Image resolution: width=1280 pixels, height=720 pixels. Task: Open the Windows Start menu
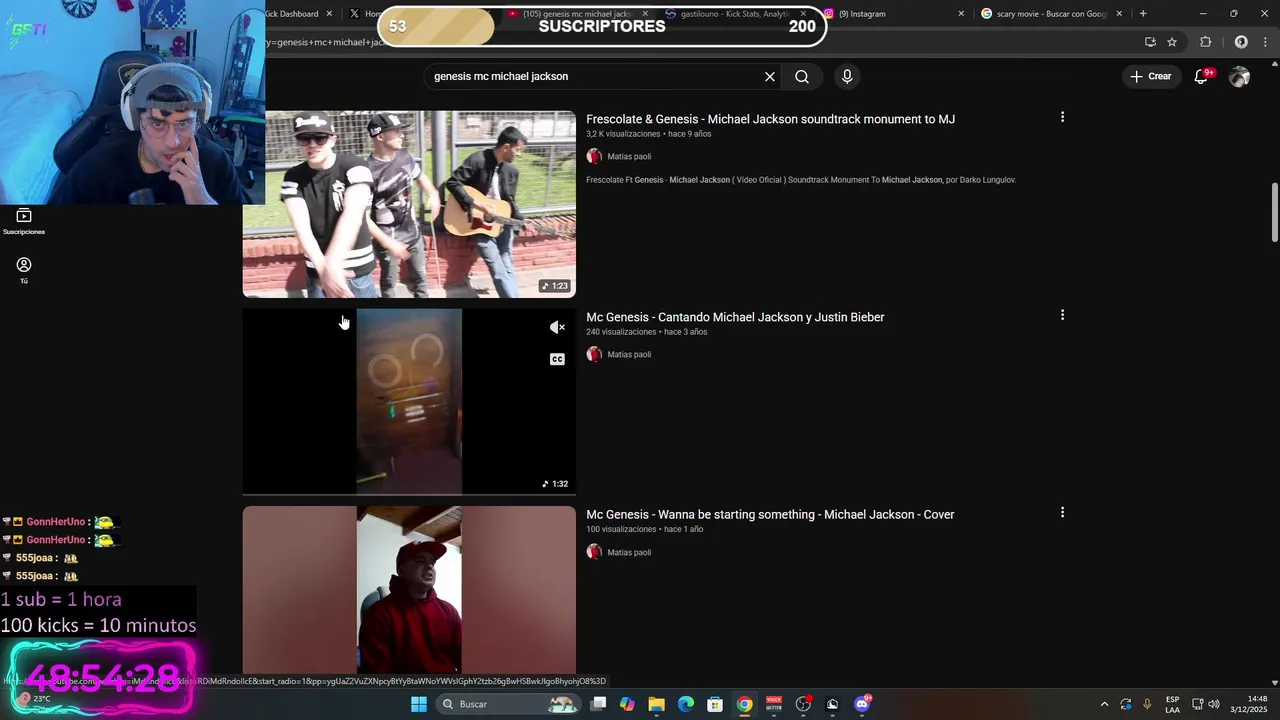click(x=419, y=704)
